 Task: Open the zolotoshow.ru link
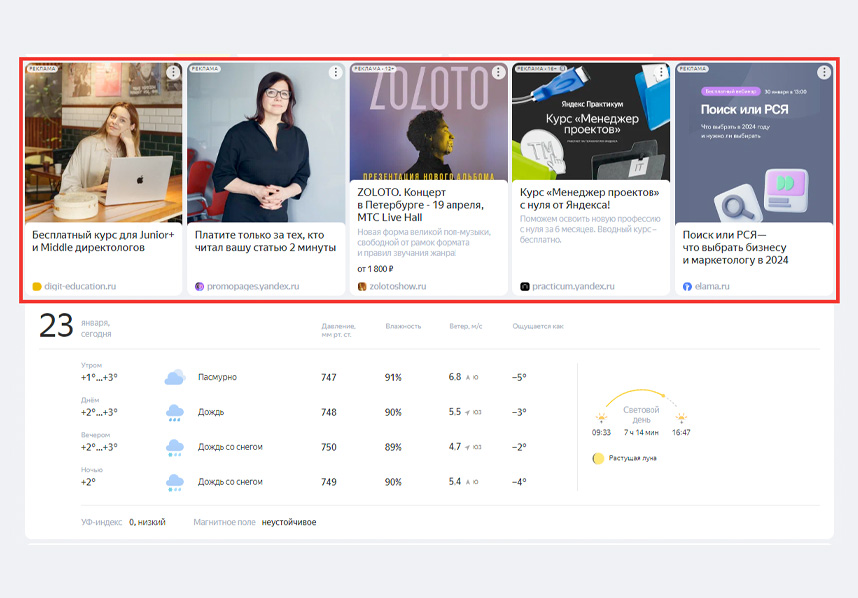point(397,286)
